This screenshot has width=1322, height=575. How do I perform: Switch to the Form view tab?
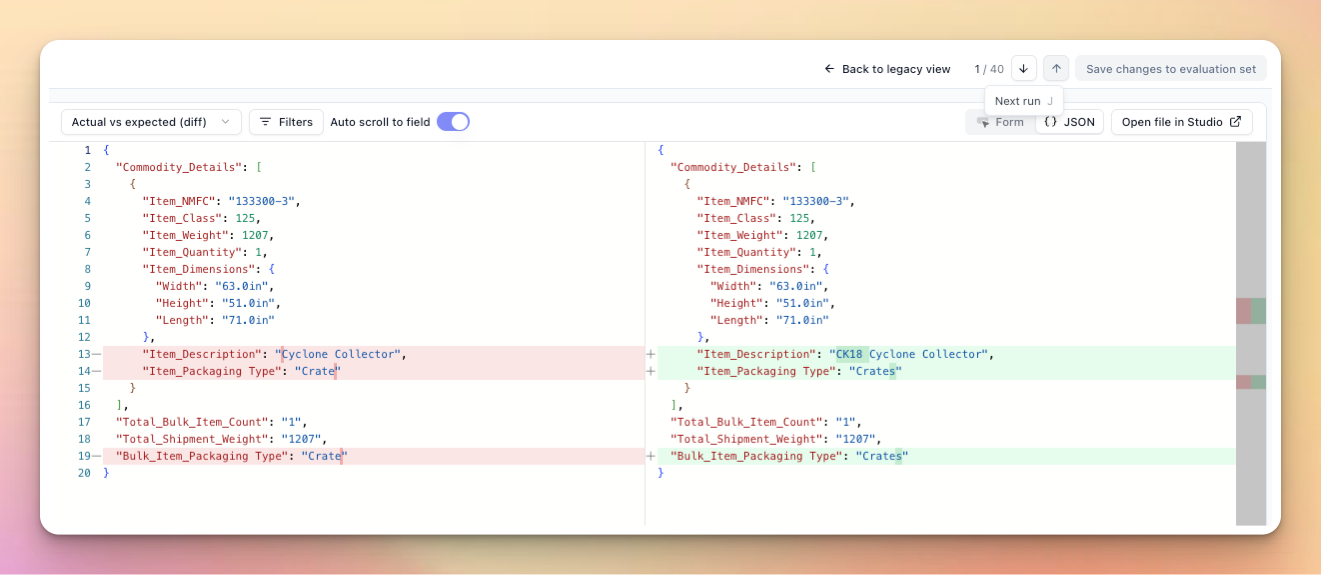1000,122
